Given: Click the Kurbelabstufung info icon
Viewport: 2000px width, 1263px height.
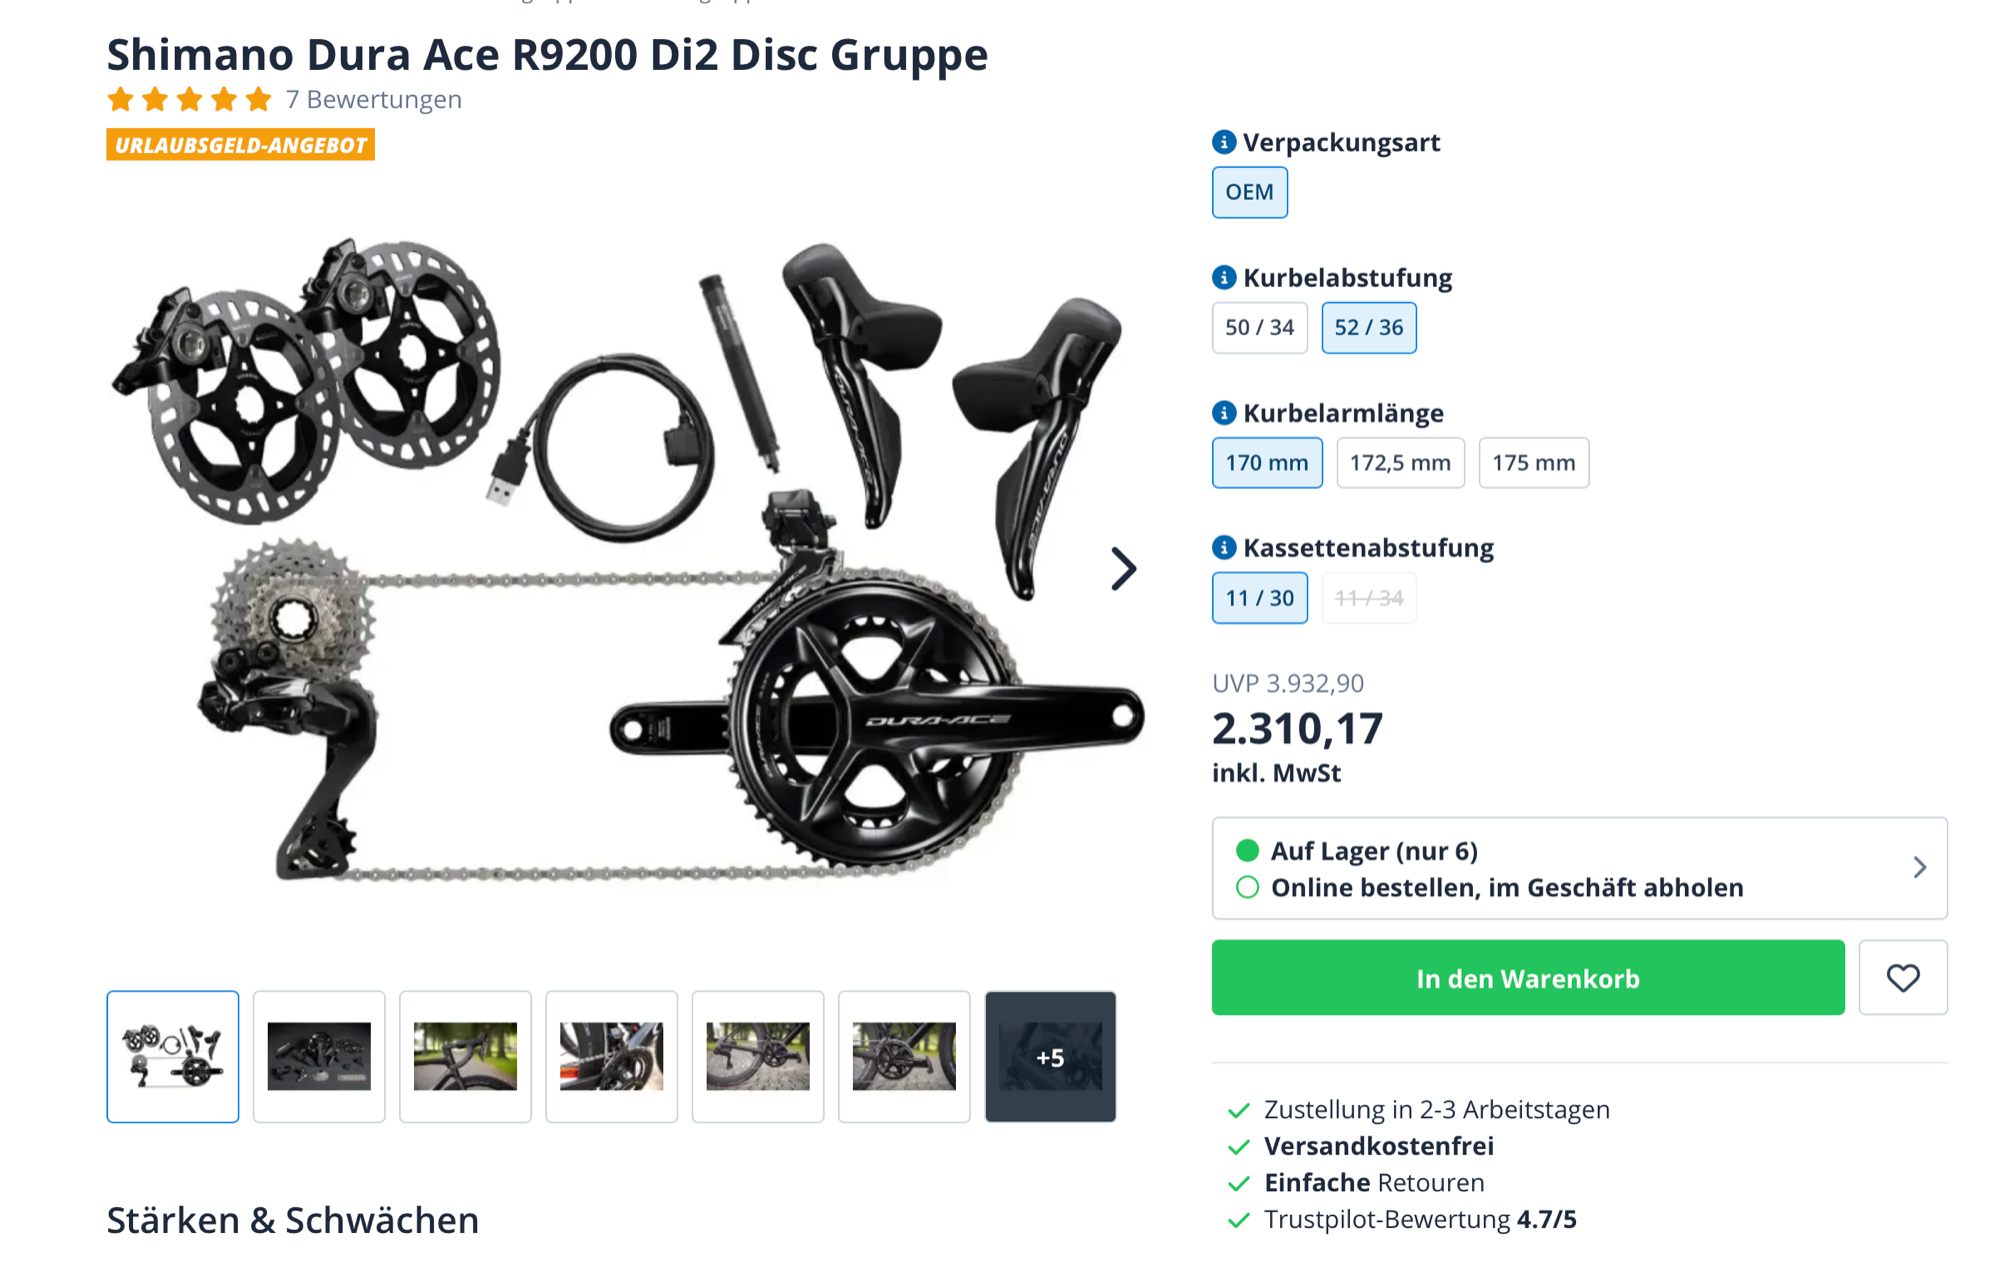Looking at the screenshot, I should point(1224,277).
